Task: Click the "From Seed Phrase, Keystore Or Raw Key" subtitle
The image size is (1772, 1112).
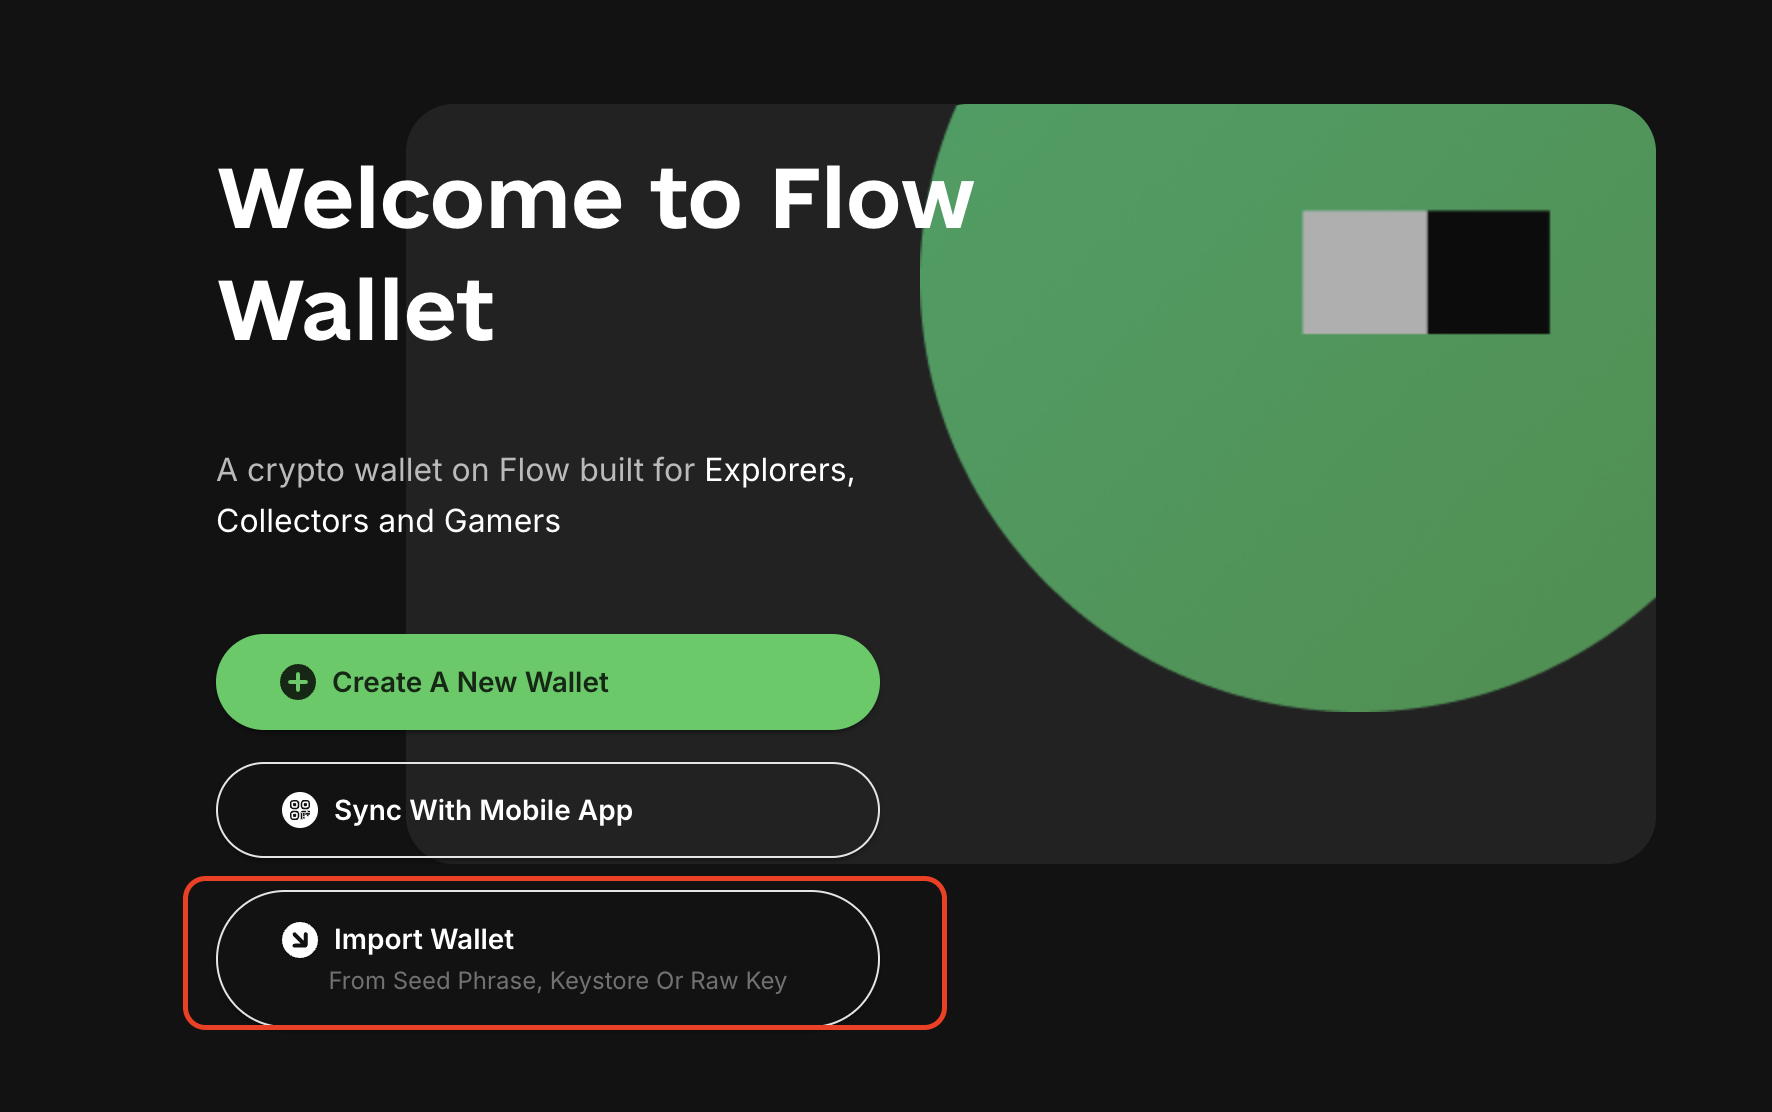Action: click(x=558, y=981)
